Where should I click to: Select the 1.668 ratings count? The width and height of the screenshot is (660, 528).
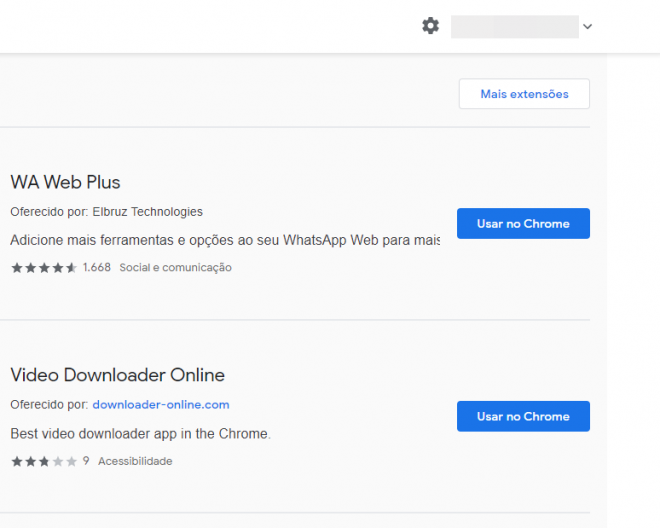[x=97, y=267]
